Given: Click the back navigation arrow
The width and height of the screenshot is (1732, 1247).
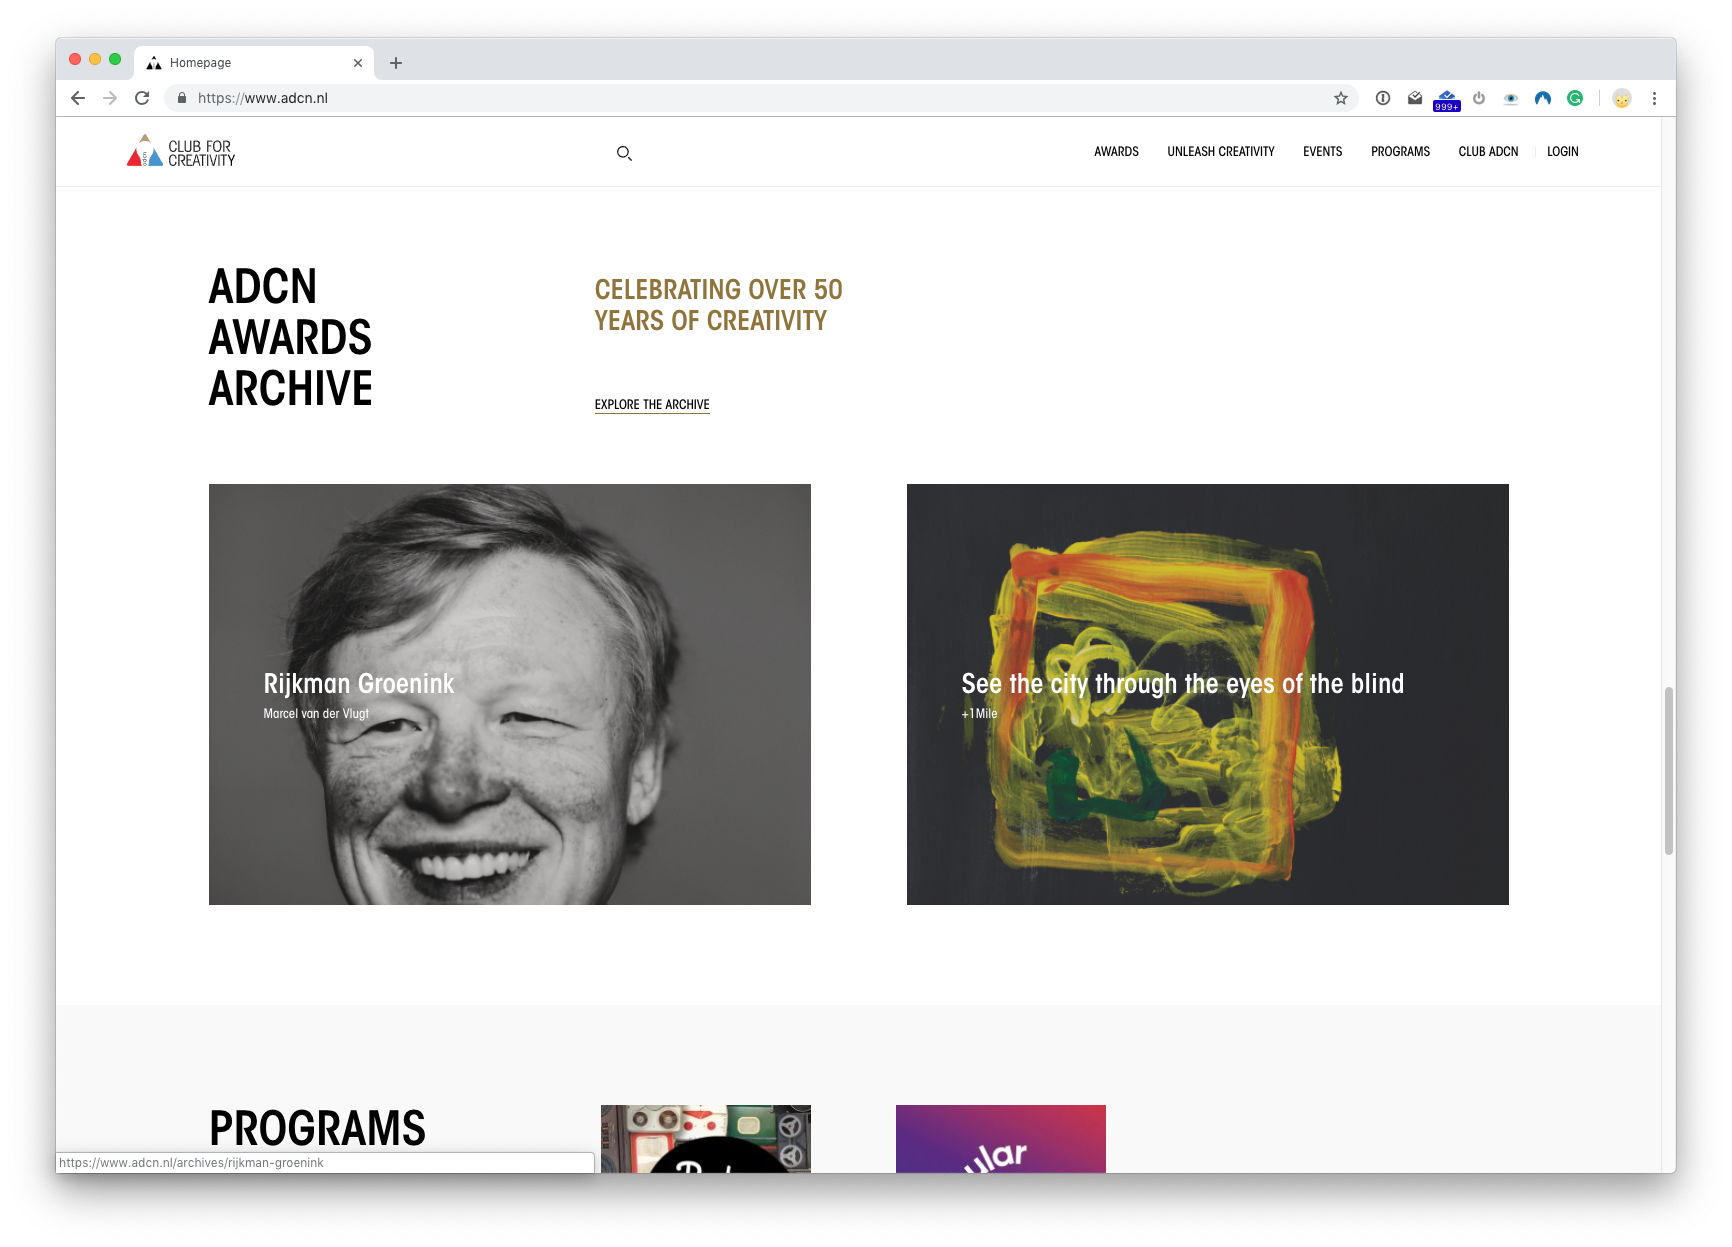Looking at the screenshot, I should click(77, 98).
